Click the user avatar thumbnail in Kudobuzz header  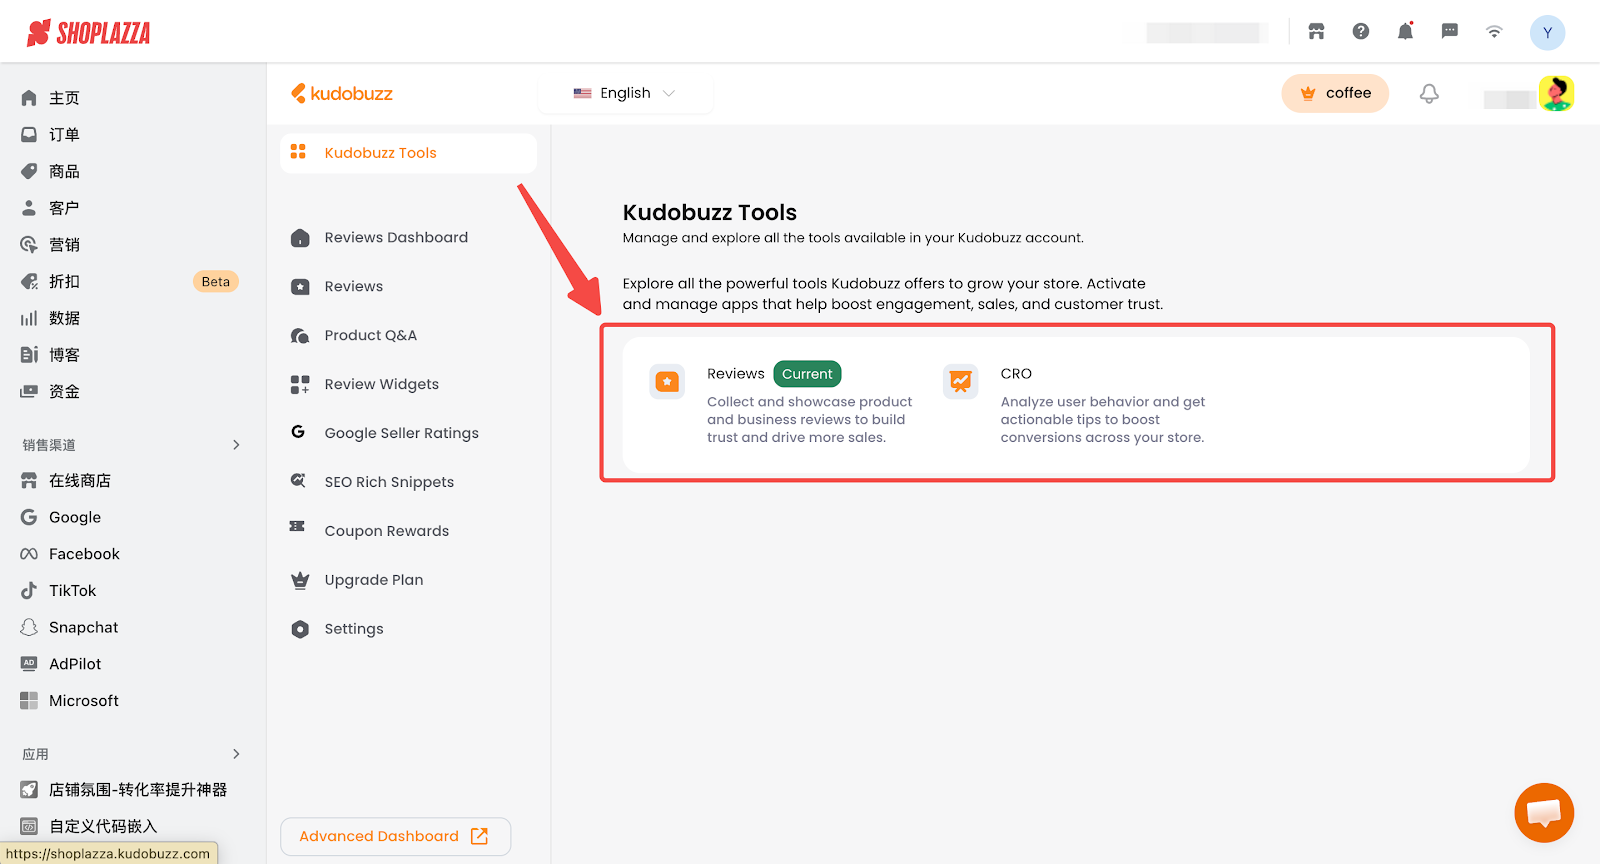[1556, 94]
